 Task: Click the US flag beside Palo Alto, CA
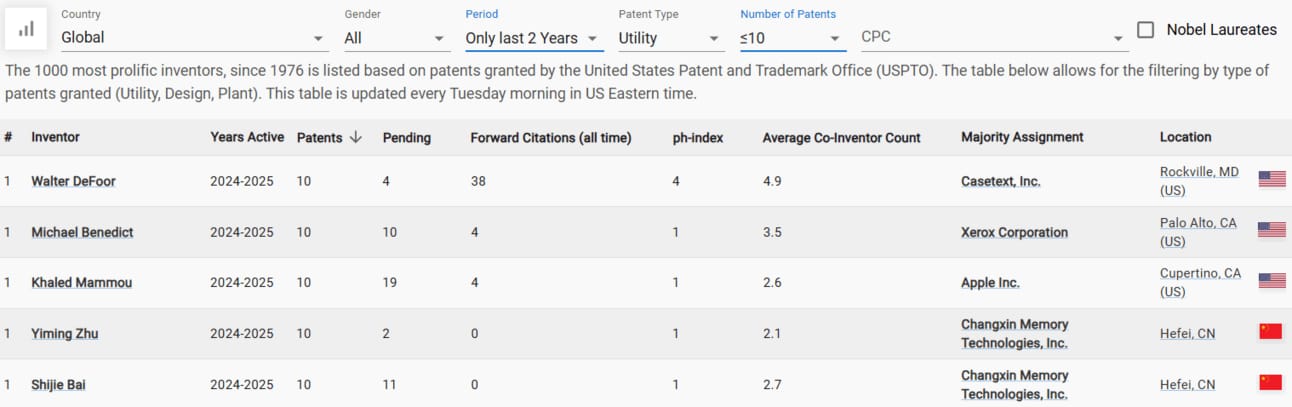click(1271, 230)
